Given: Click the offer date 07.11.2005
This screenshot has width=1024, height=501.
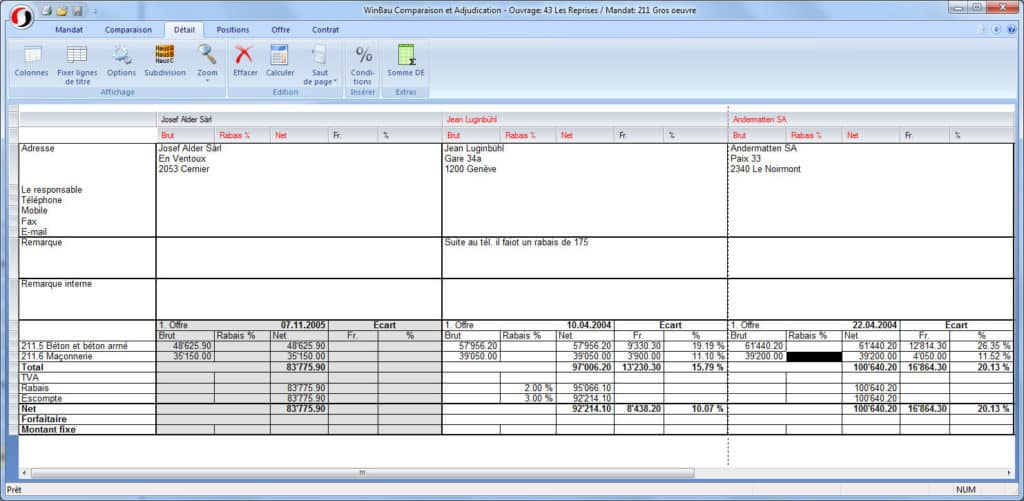Looking at the screenshot, I should (x=304, y=325).
